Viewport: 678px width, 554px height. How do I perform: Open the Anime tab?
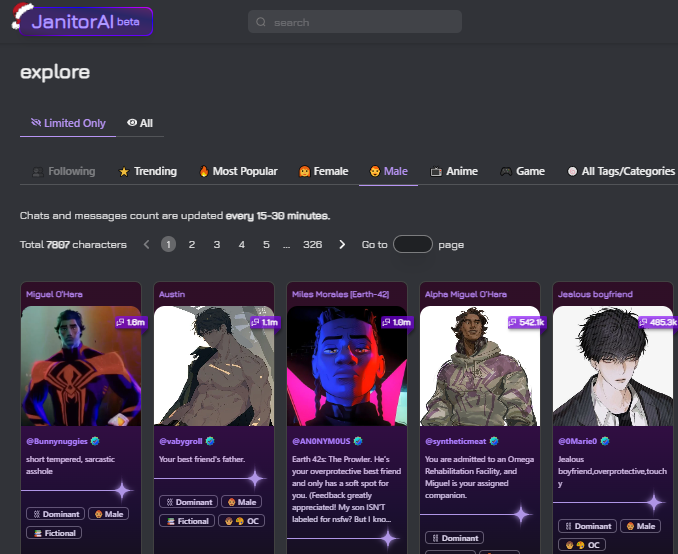coord(454,171)
